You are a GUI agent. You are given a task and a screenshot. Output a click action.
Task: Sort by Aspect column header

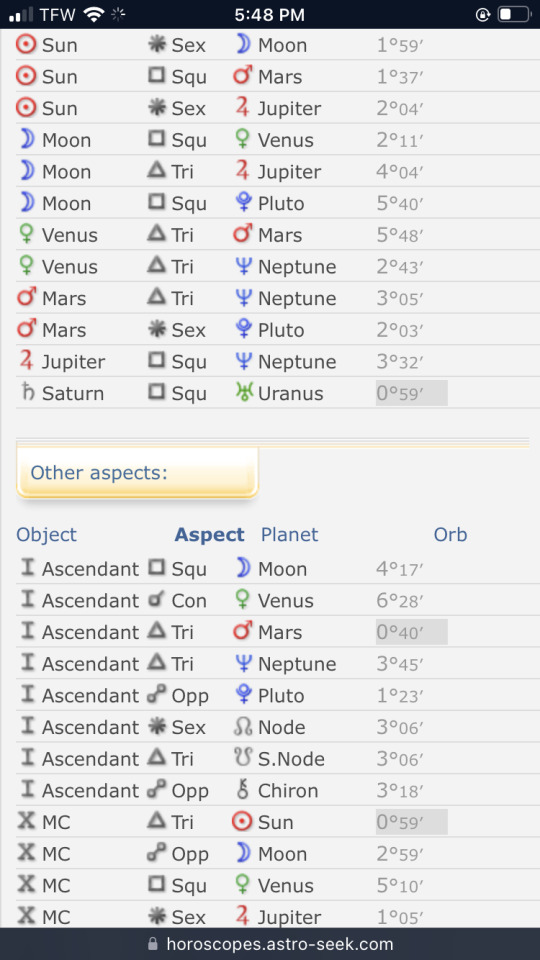tap(209, 534)
